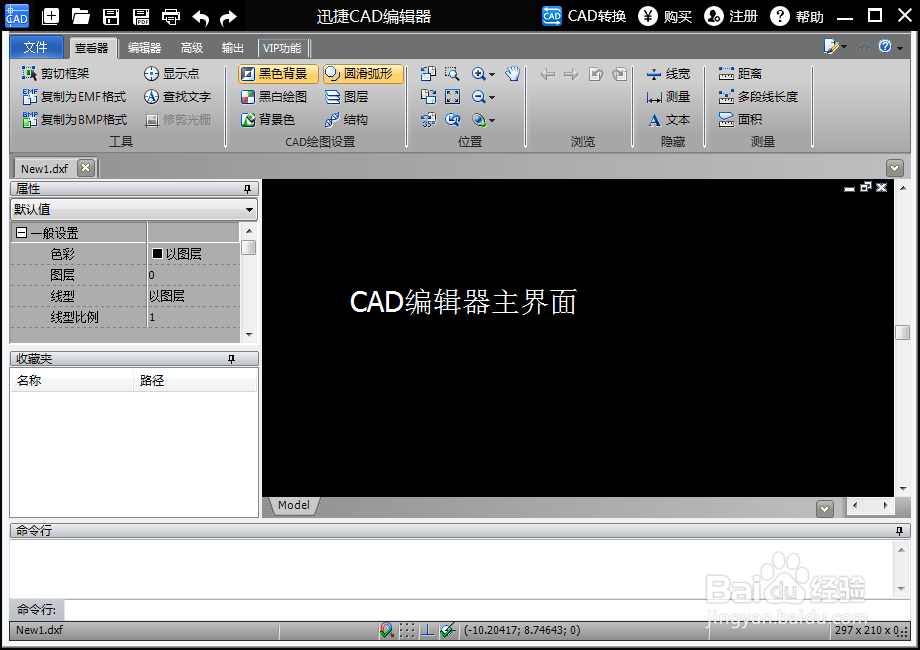Open the 文件 menu

pyautogui.click(x=36, y=46)
